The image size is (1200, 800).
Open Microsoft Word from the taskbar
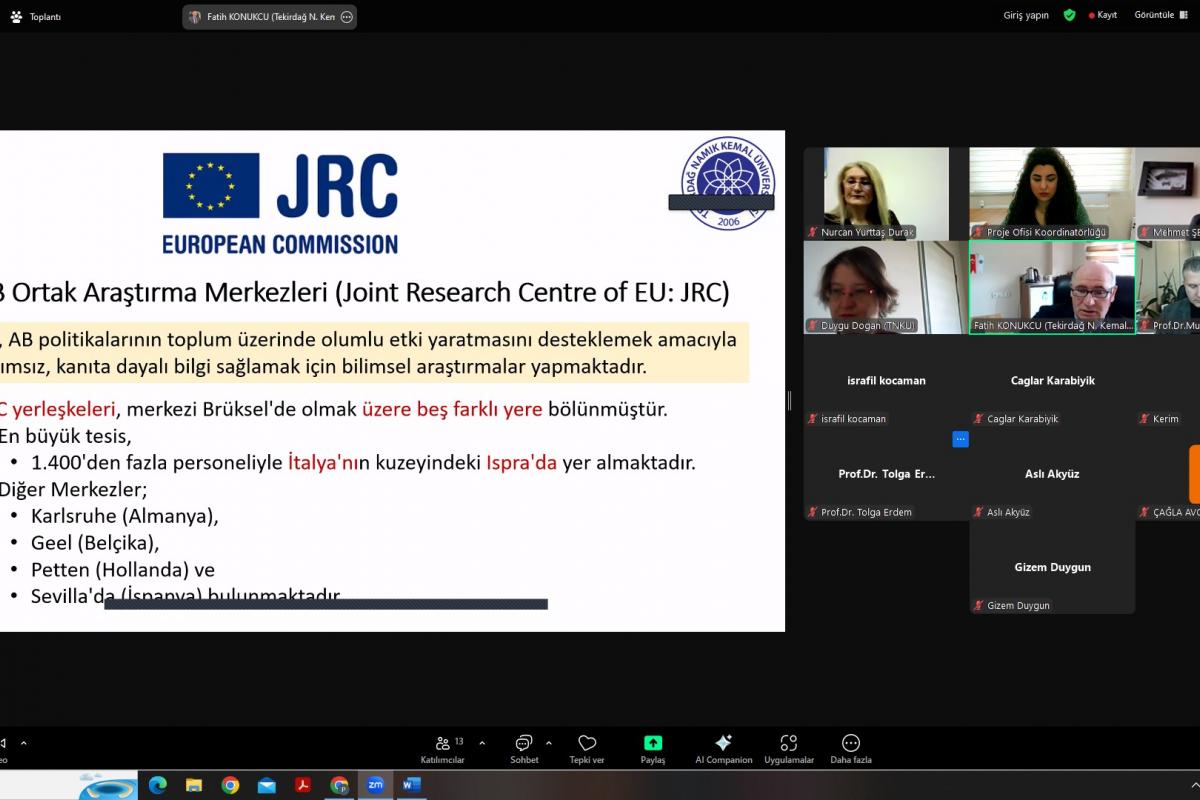[x=411, y=785]
